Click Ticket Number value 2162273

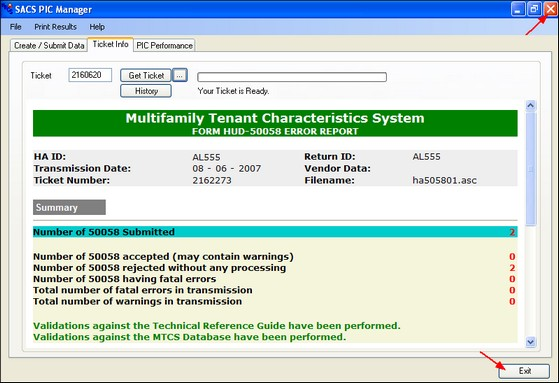[212, 180]
